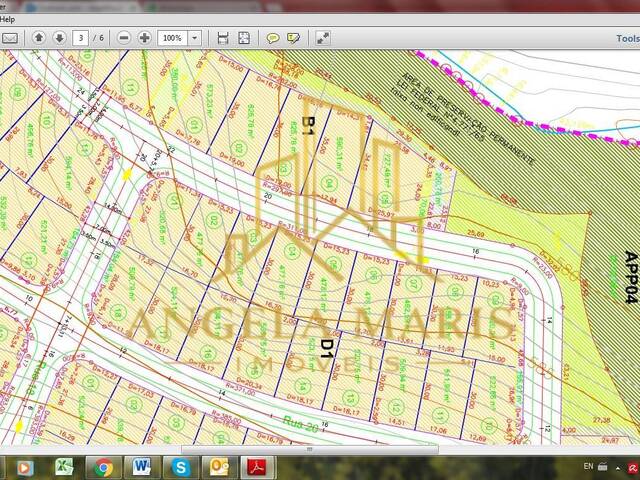Add a sticky note comment

[x=273, y=38]
